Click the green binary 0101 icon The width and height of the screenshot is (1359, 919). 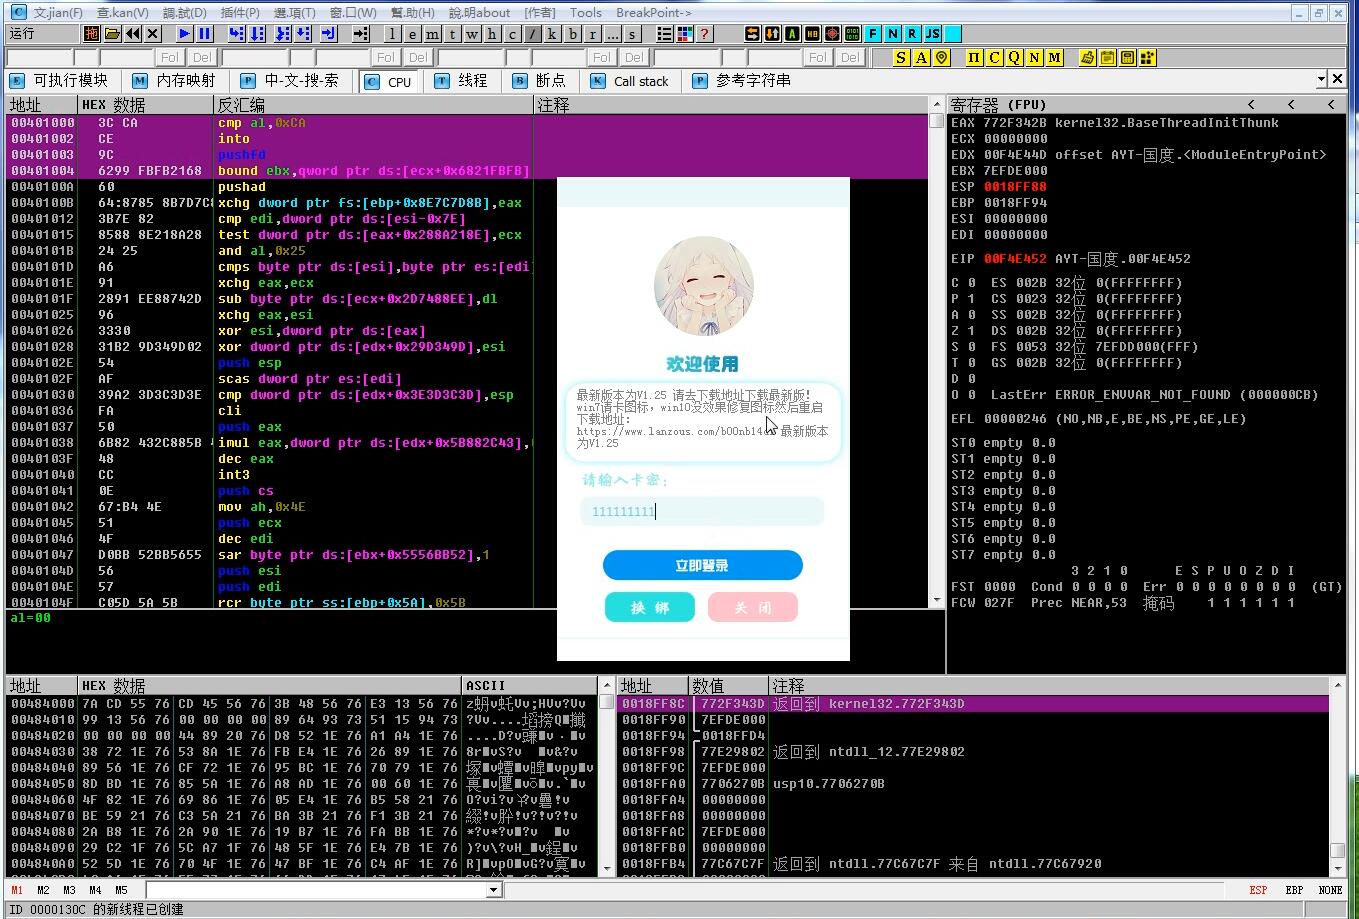(x=852, y=33)
